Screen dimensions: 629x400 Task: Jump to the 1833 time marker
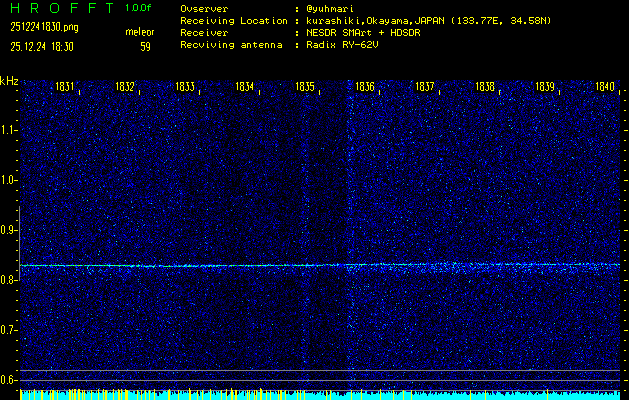(x=185, y=88)
